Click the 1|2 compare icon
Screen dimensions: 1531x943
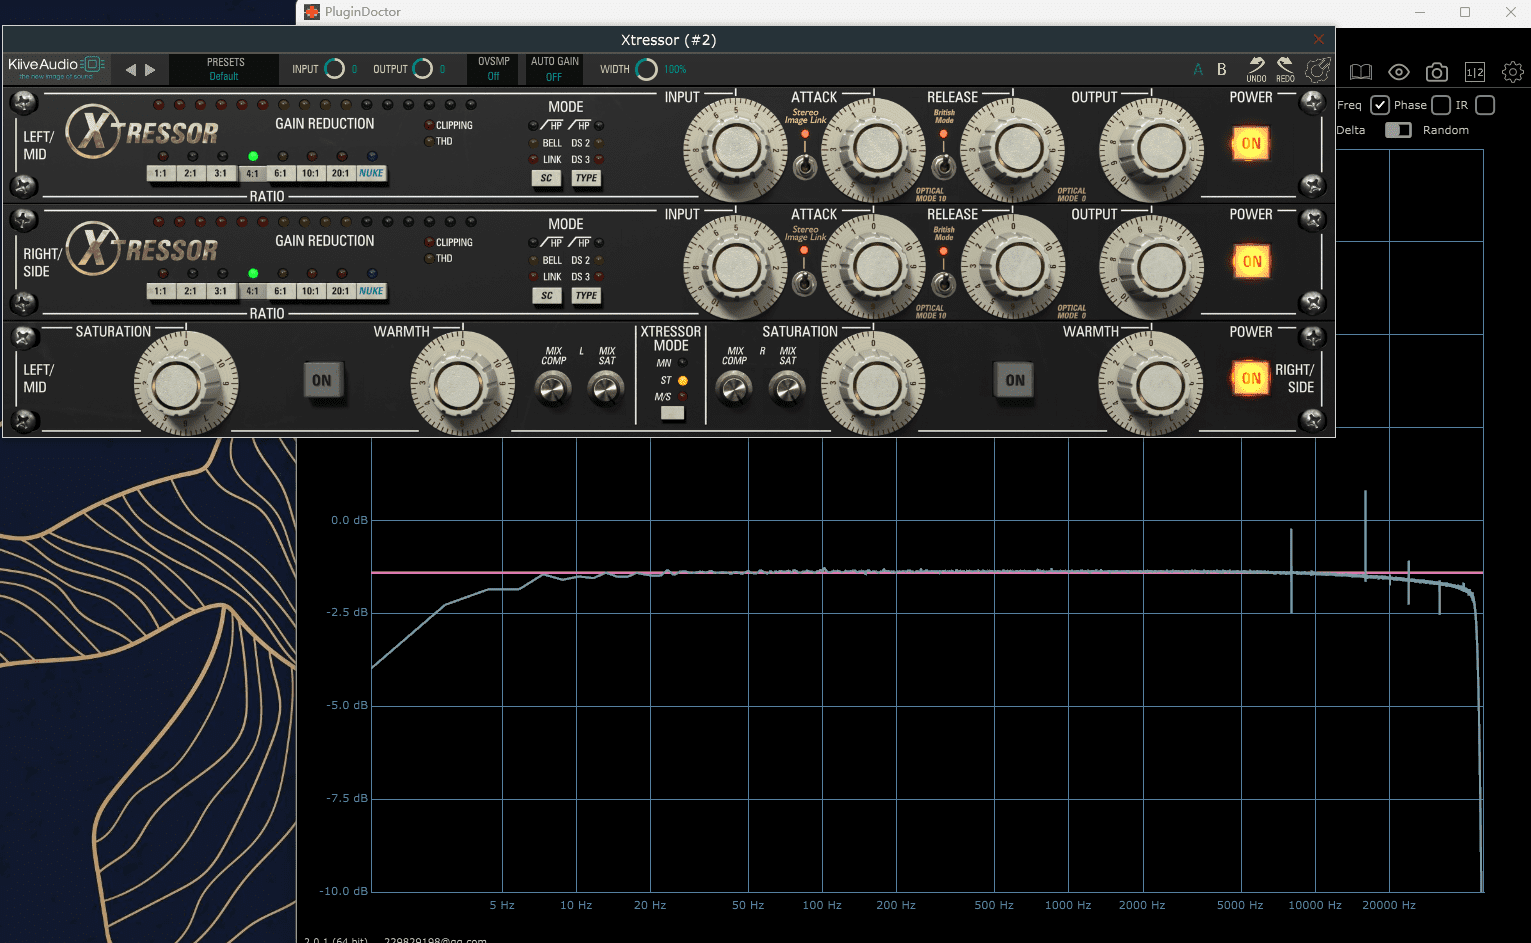1475,72
